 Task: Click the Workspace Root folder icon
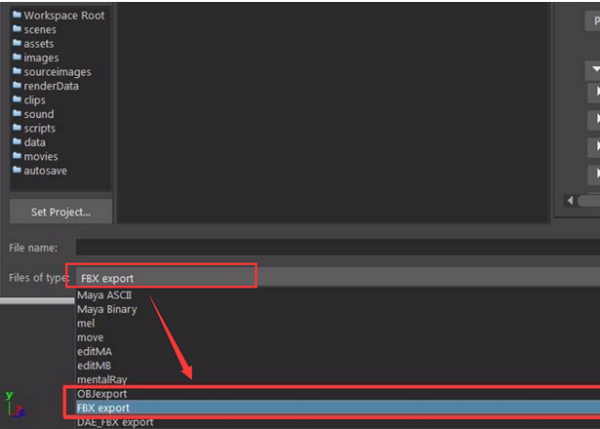(17, 15)
